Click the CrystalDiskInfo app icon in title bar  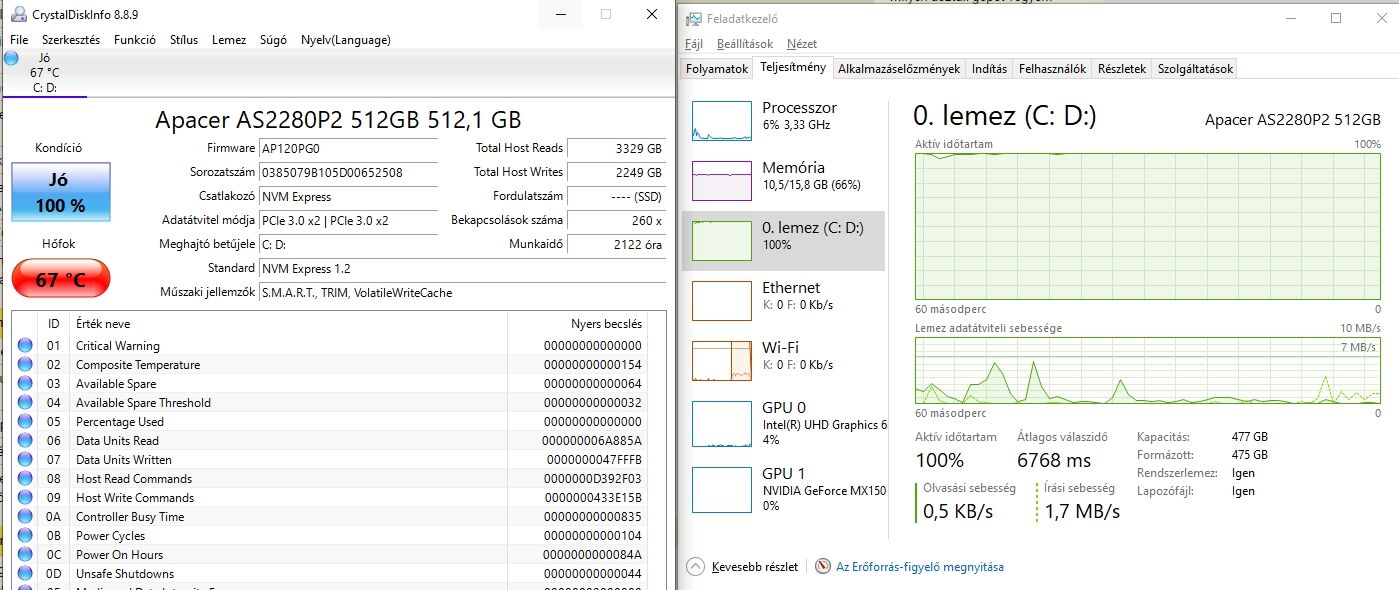coord(19,15)
